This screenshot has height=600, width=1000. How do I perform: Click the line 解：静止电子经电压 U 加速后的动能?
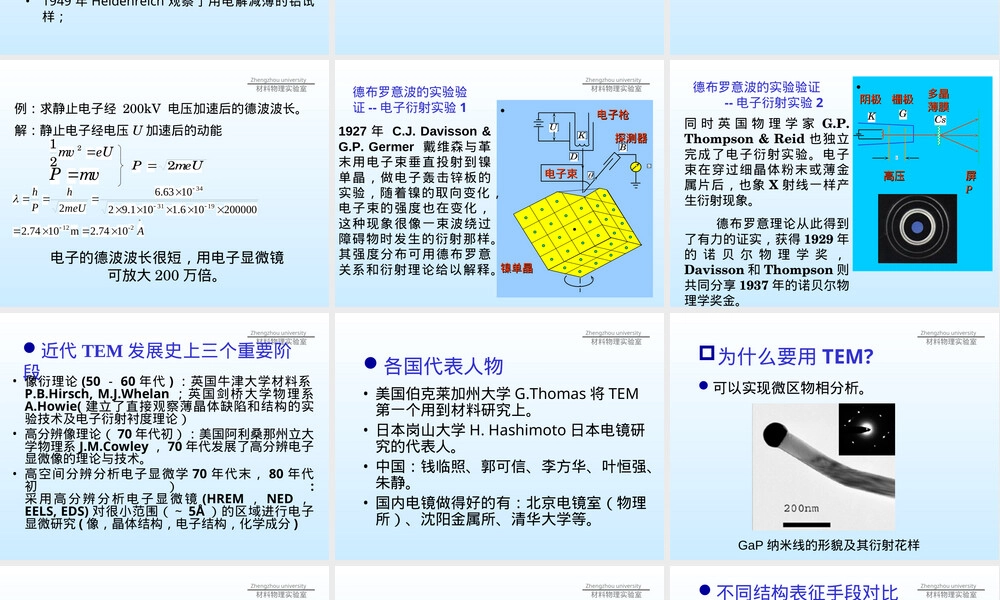click(x=118, y=131)
